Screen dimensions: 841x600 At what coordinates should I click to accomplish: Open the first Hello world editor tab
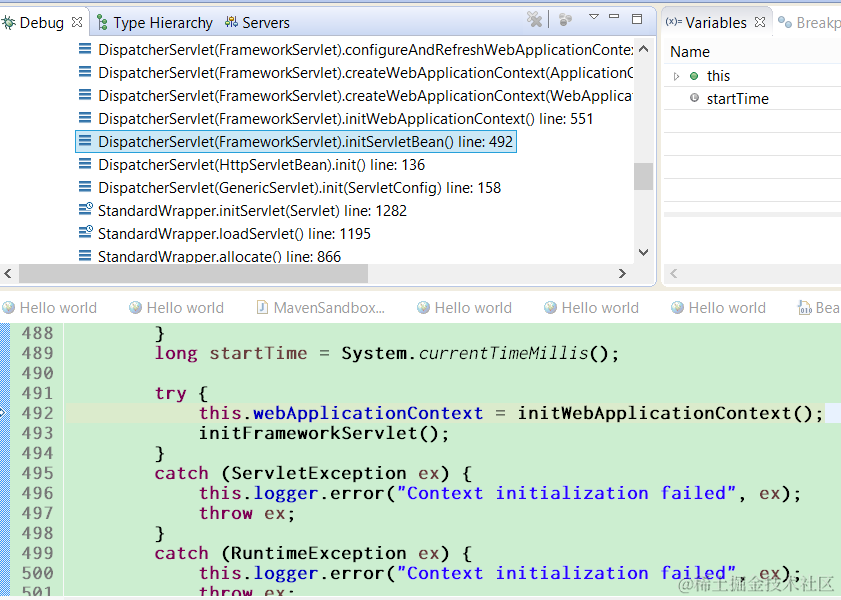click(x=50, y=308)
